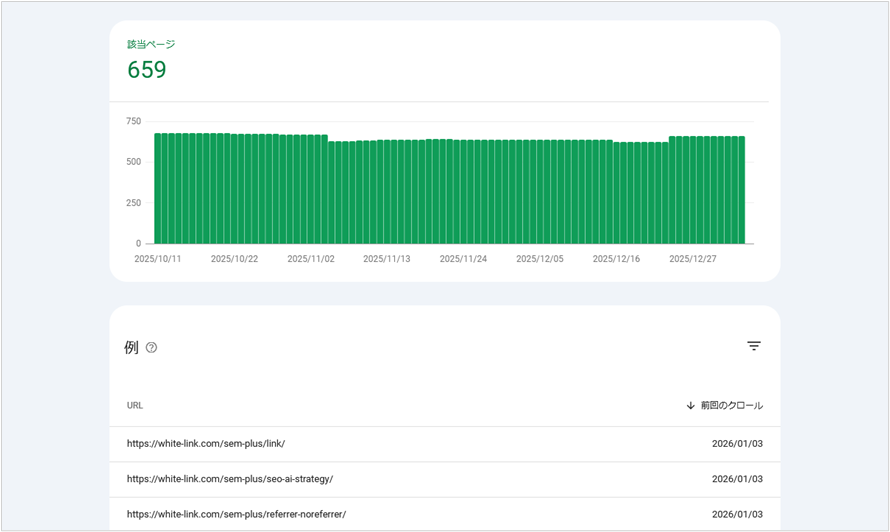Click the down arrow sort icon

(x=690, y=406)
